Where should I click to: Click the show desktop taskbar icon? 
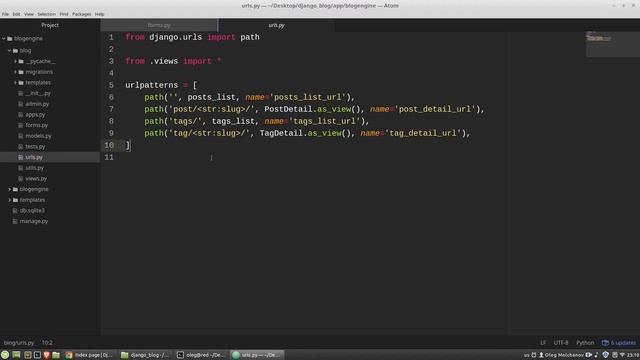tap(16, 355)
